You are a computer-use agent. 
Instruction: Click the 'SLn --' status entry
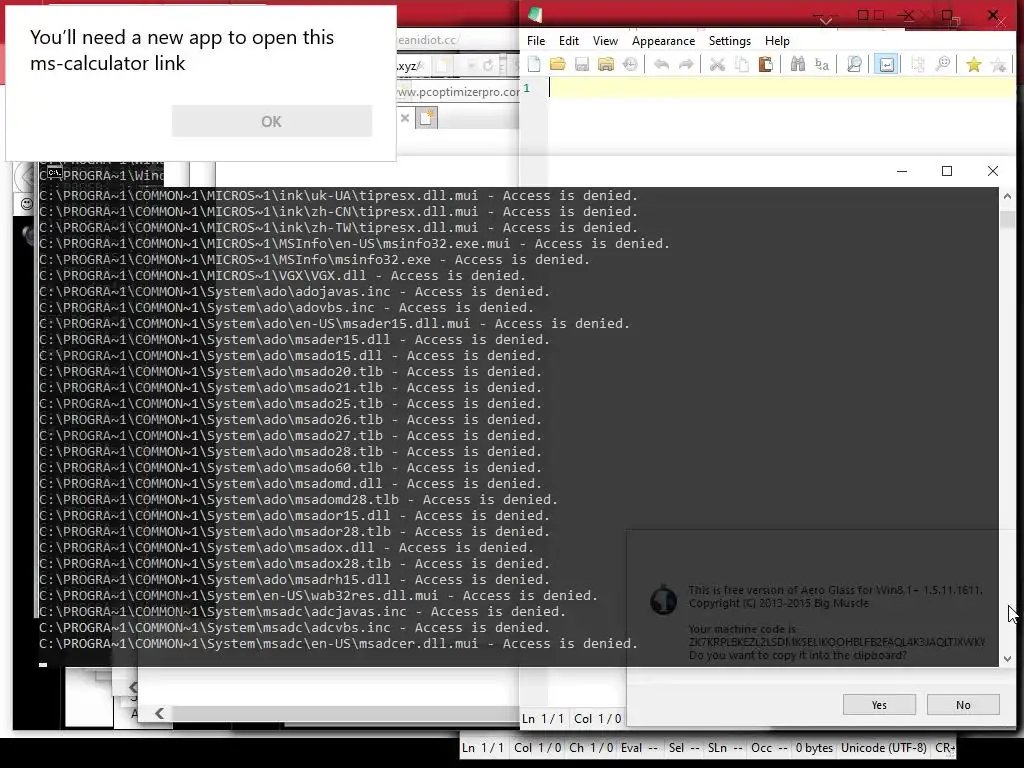[725, 748]
